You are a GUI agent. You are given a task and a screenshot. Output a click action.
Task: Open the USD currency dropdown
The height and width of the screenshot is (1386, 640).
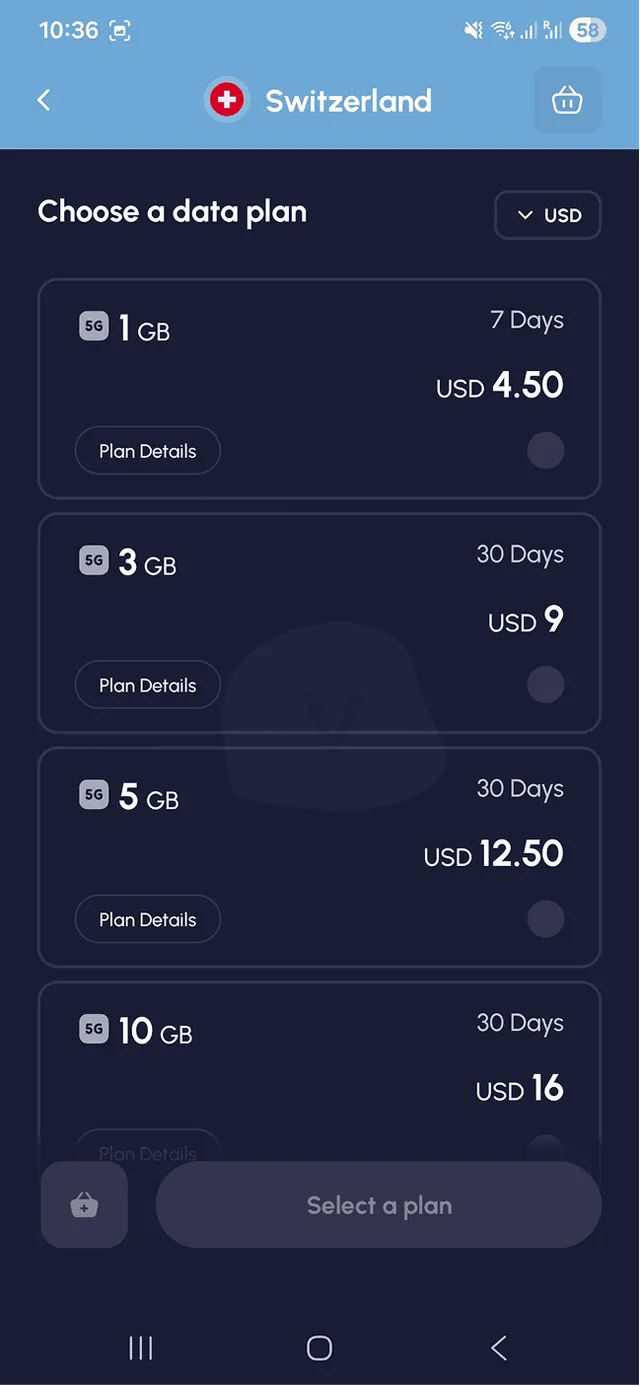548,214
